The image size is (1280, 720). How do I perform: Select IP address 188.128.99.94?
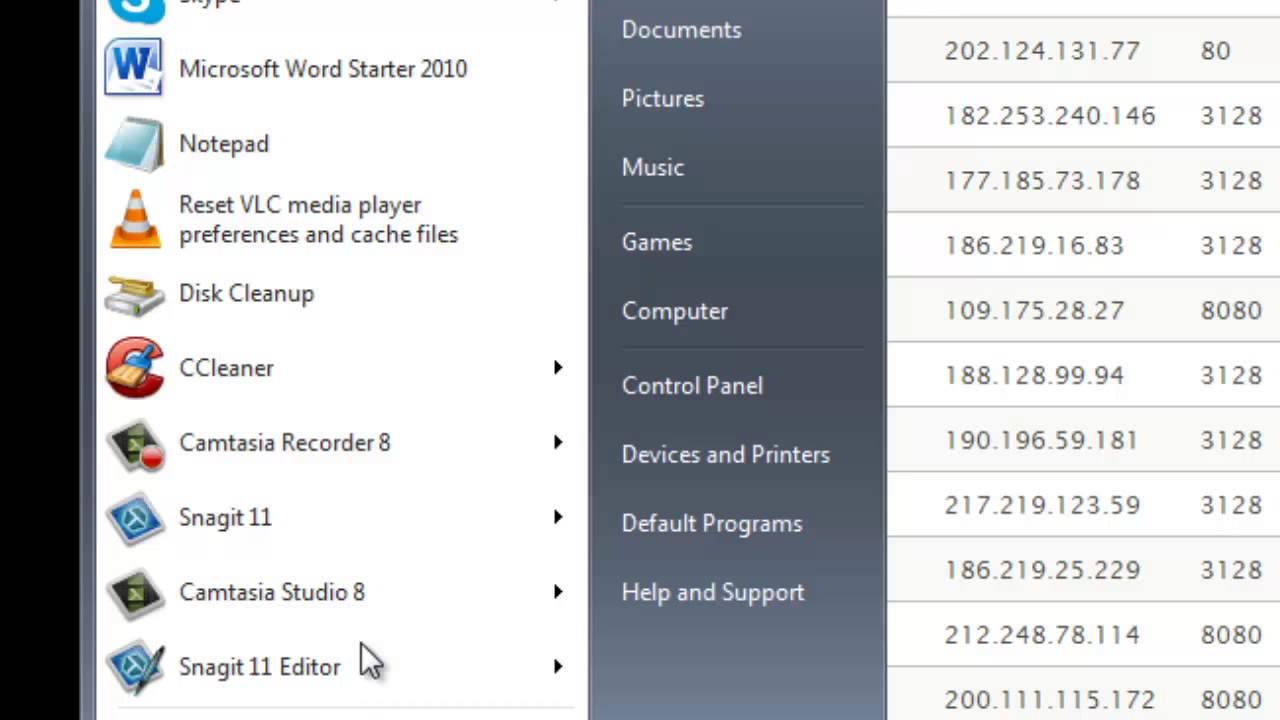[1034, 376]
